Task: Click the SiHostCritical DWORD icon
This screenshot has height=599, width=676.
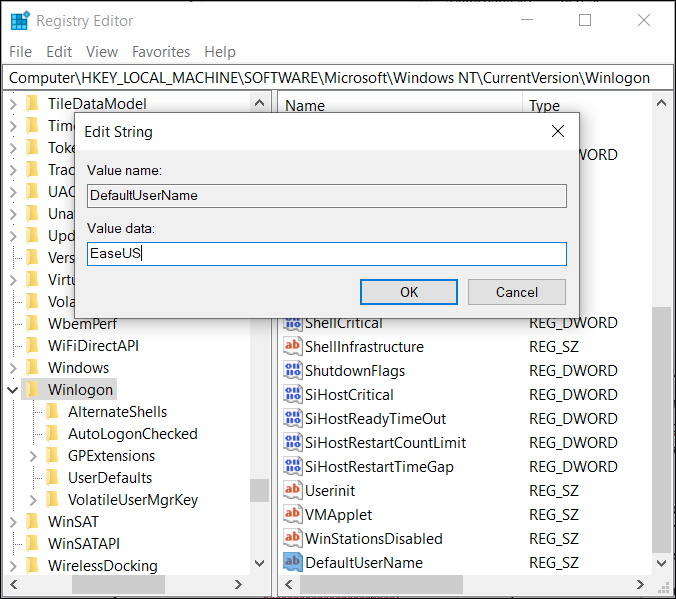Action: tap(292, 394)
